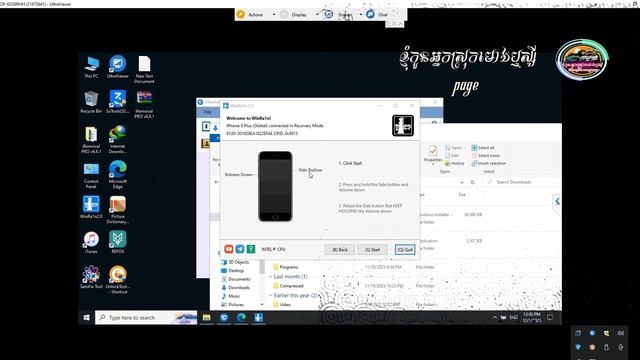Select New Text Document on desktop

[144, 70]
